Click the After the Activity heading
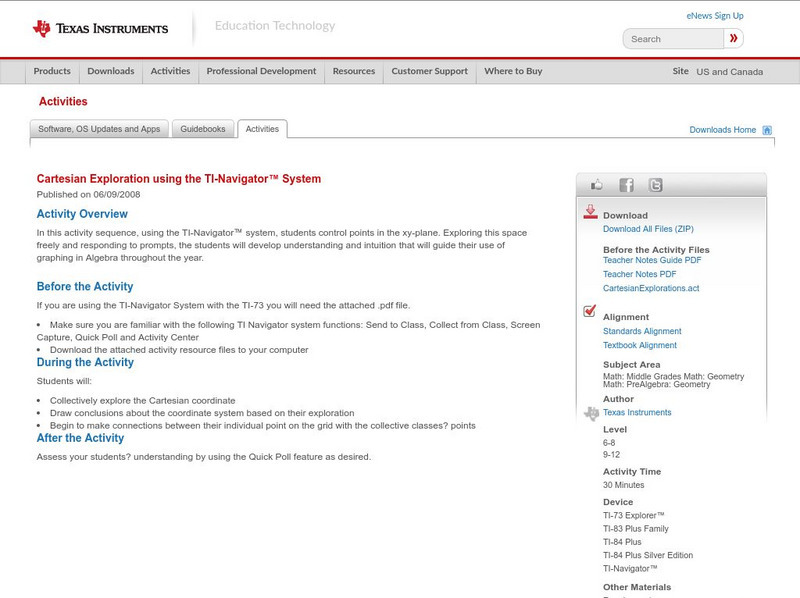Viewport: 800px width, 598px height. pyautogui.click(x=80, y=438)
